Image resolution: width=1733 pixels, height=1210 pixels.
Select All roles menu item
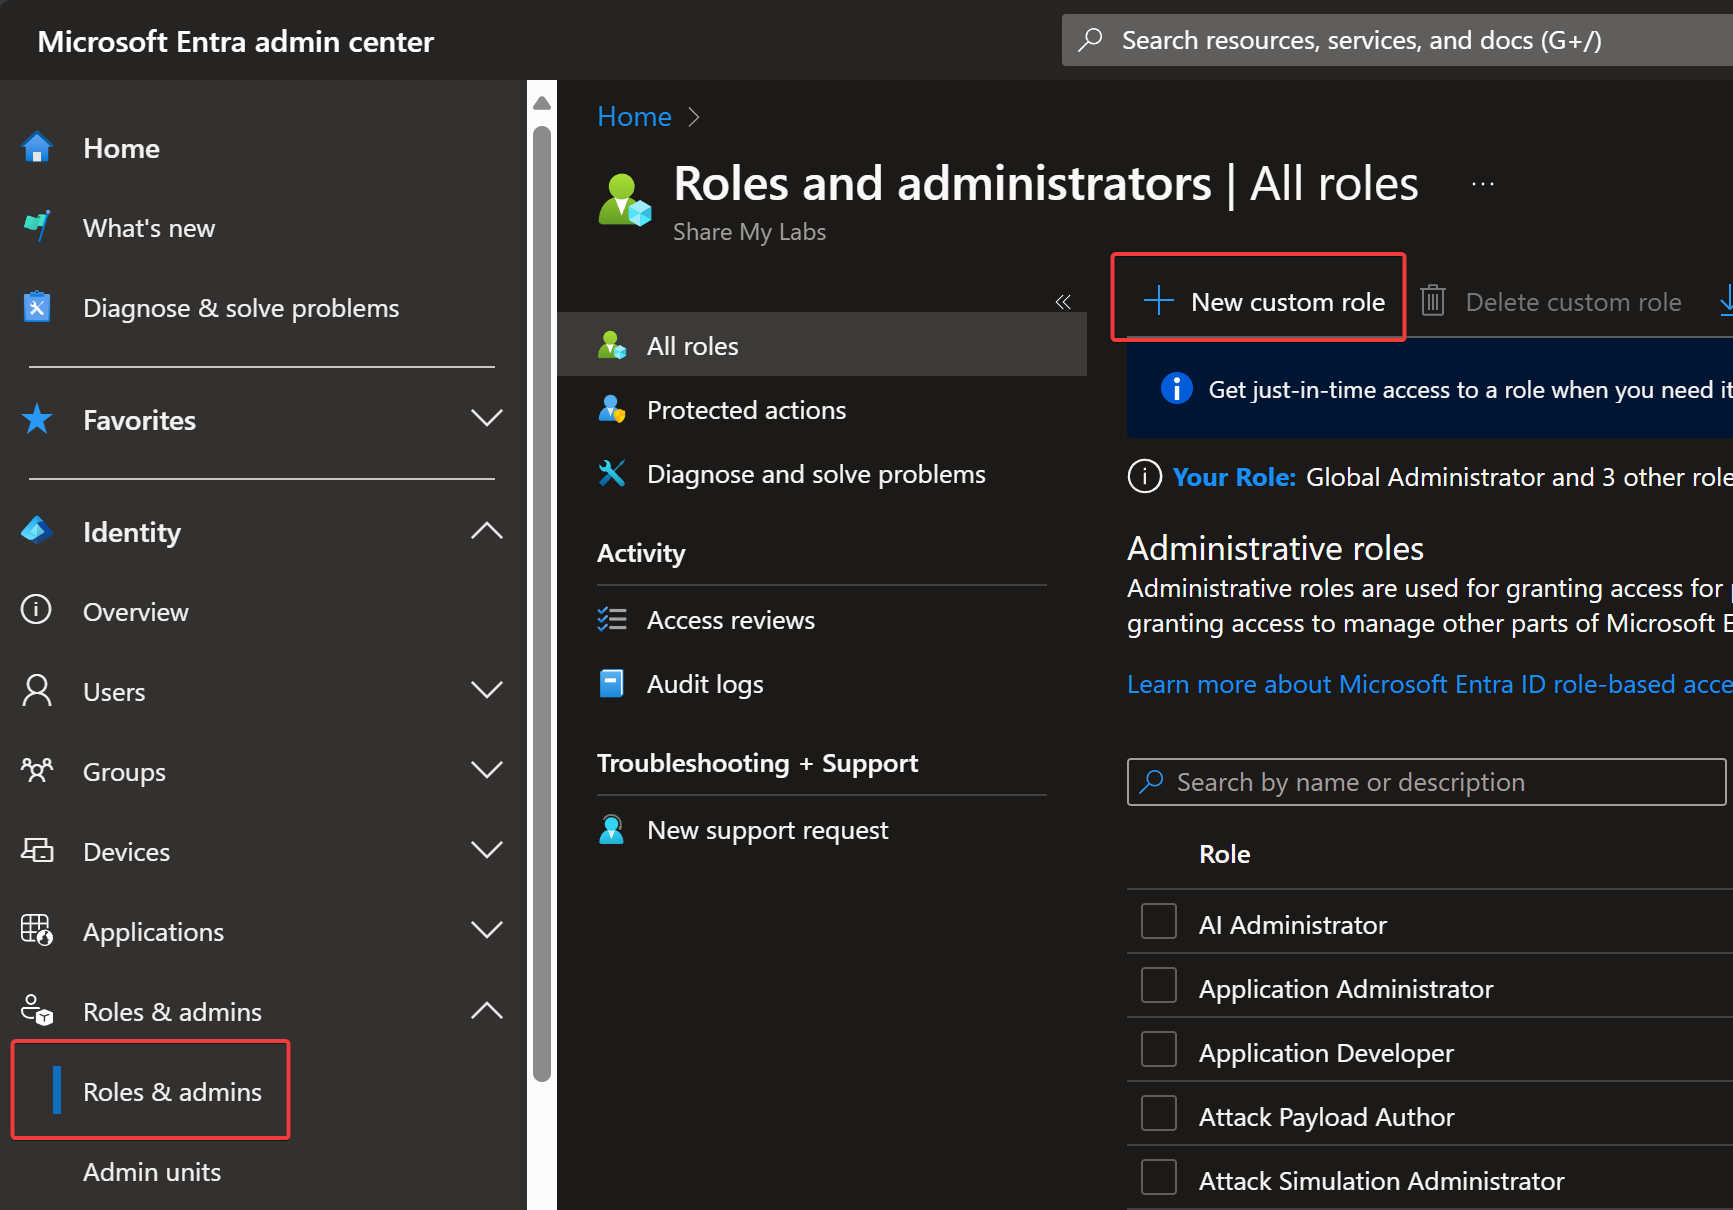click(x=692, y=346)
